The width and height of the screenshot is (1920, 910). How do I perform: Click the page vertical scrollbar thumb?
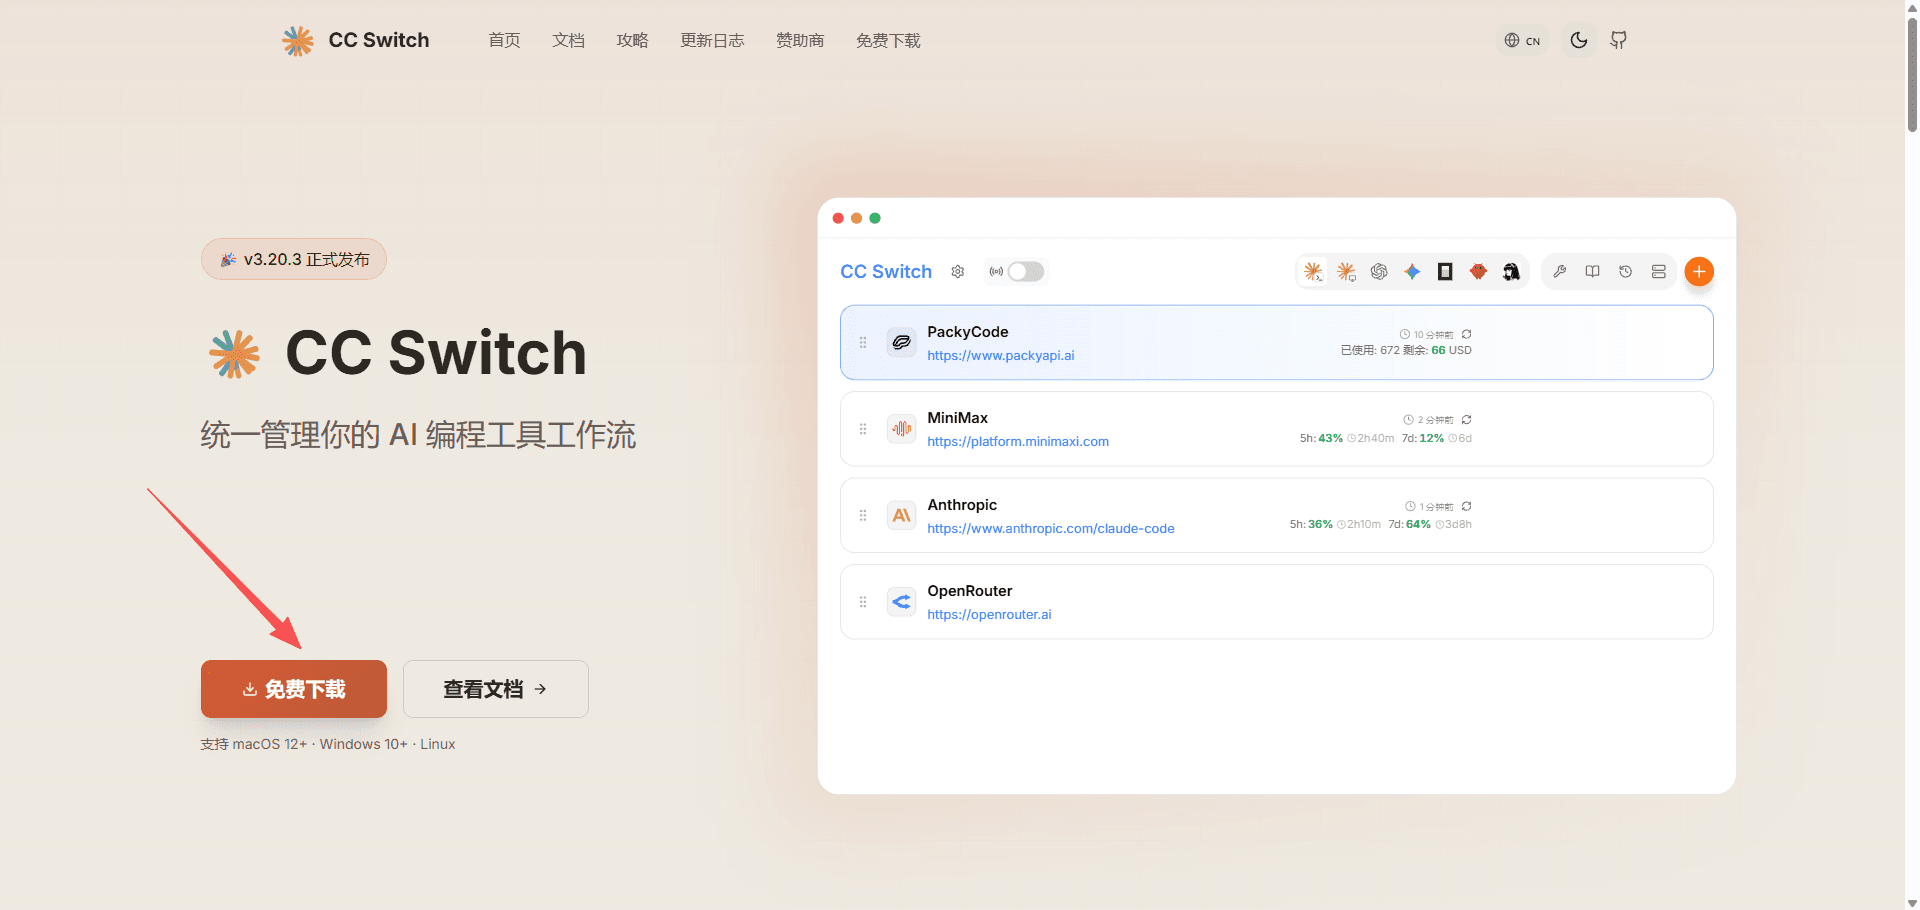1912,75
